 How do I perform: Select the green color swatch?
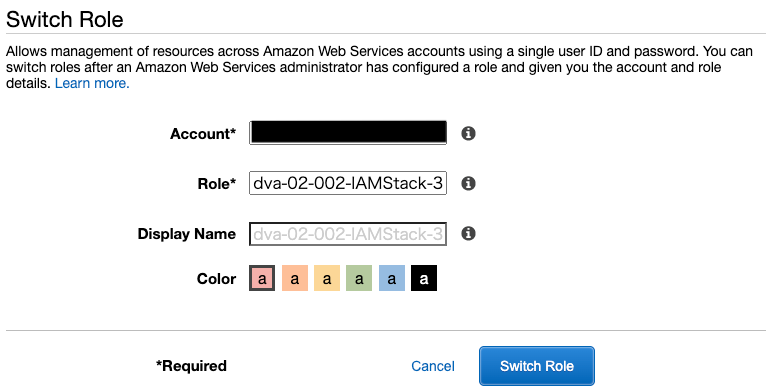click(x=359, y=278)
